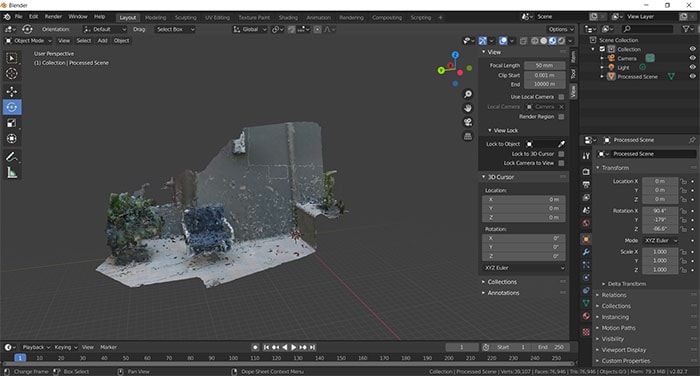The width and height of the screenshot is (700, 376).
Task: Open the rotation Mode XYZ Euler dropdown
Action: 660,240
